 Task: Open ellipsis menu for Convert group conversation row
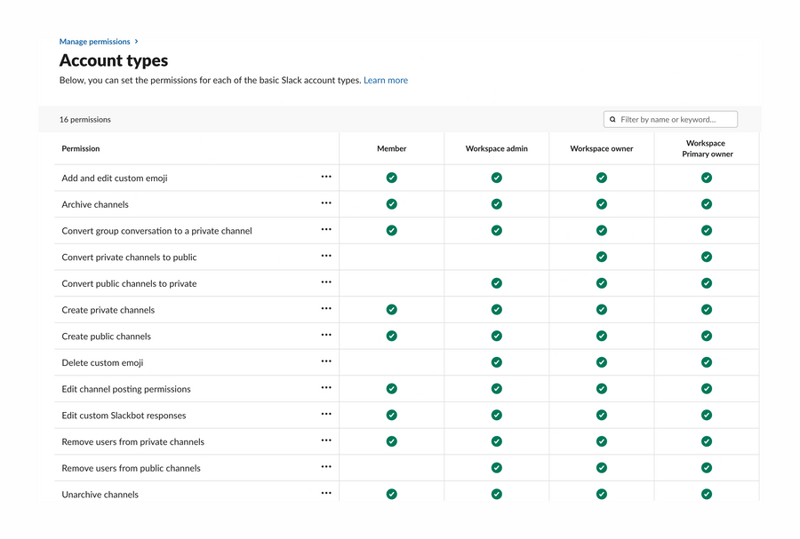pos(326,229)
